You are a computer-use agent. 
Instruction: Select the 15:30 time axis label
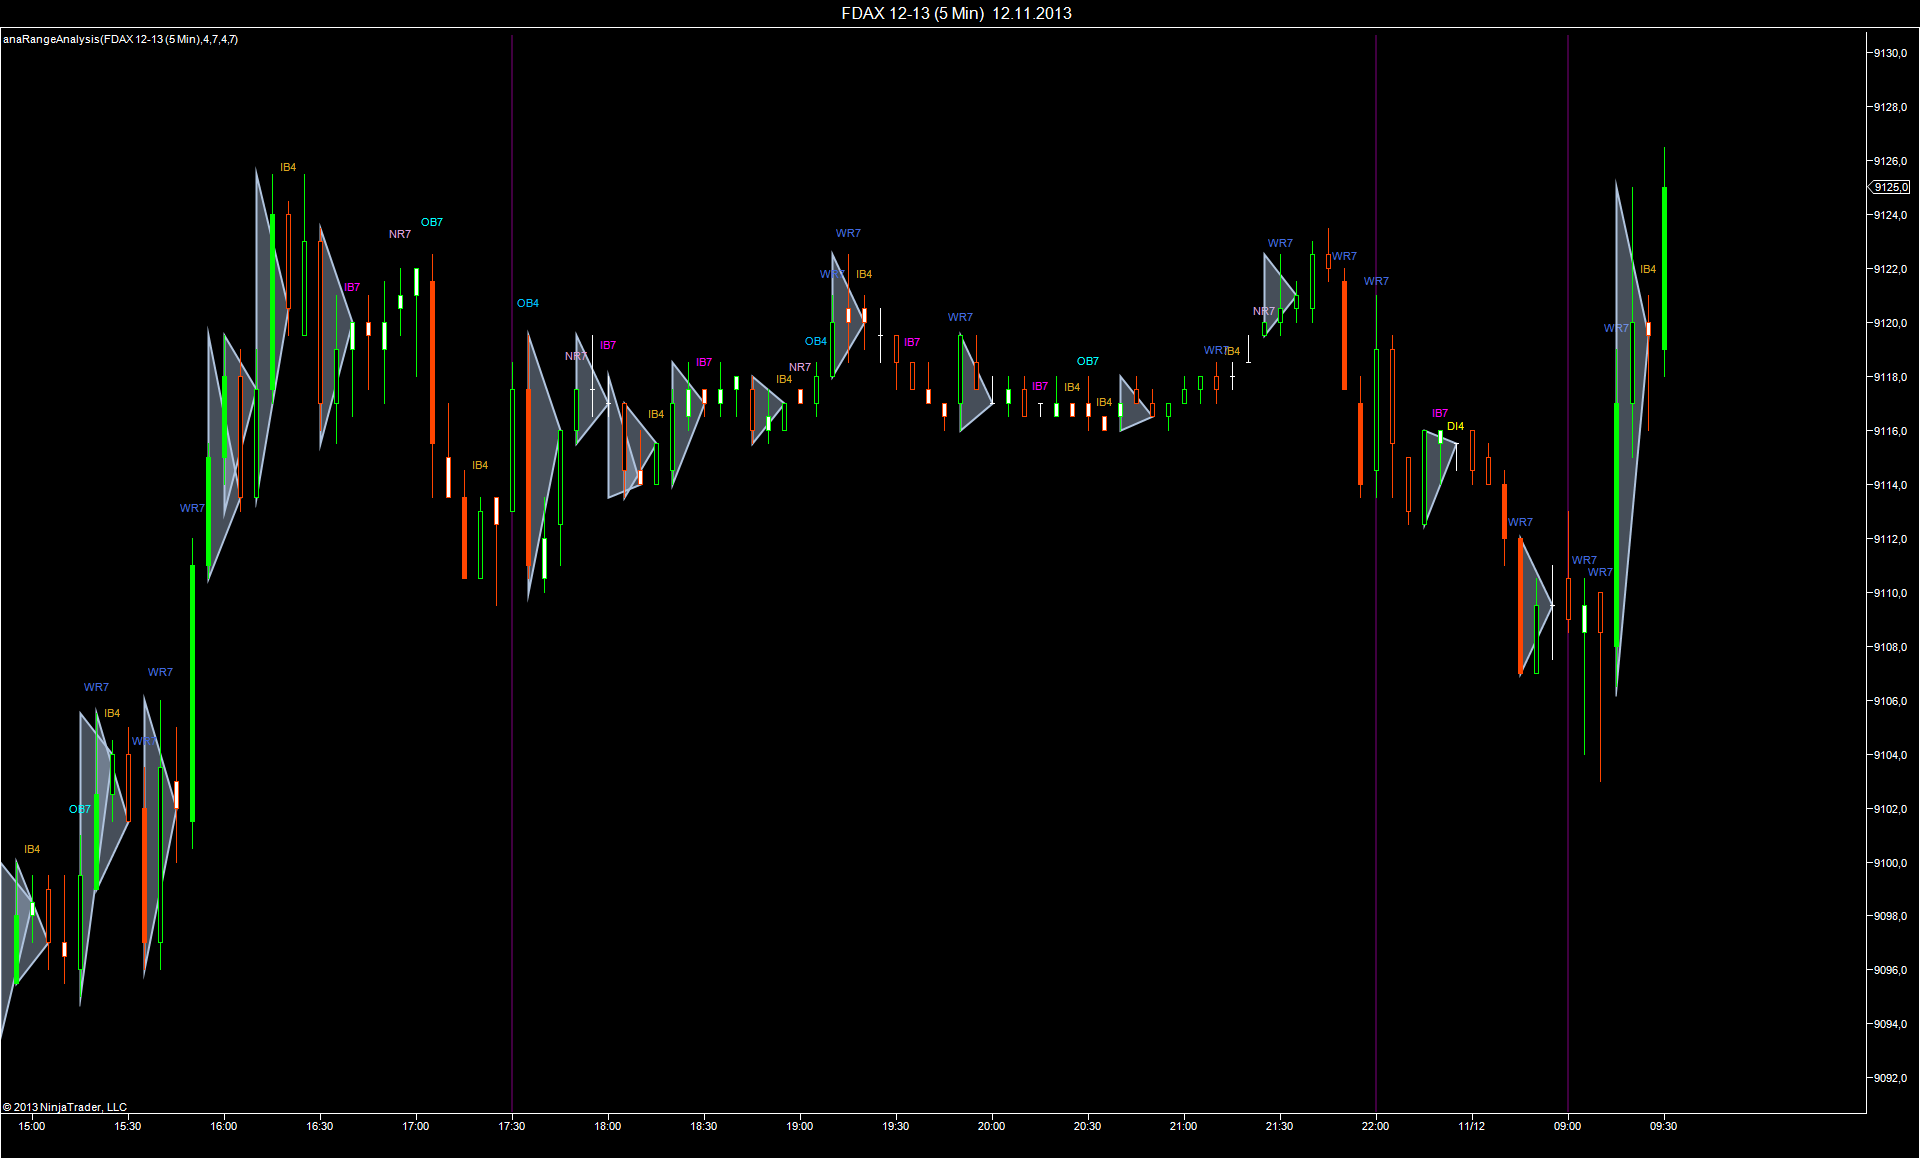click(x=128, y=1126)
